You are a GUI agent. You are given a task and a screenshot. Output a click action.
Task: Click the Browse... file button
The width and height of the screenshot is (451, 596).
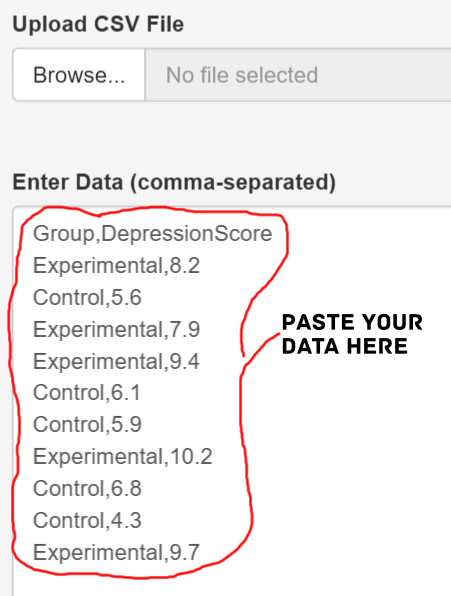79,75
